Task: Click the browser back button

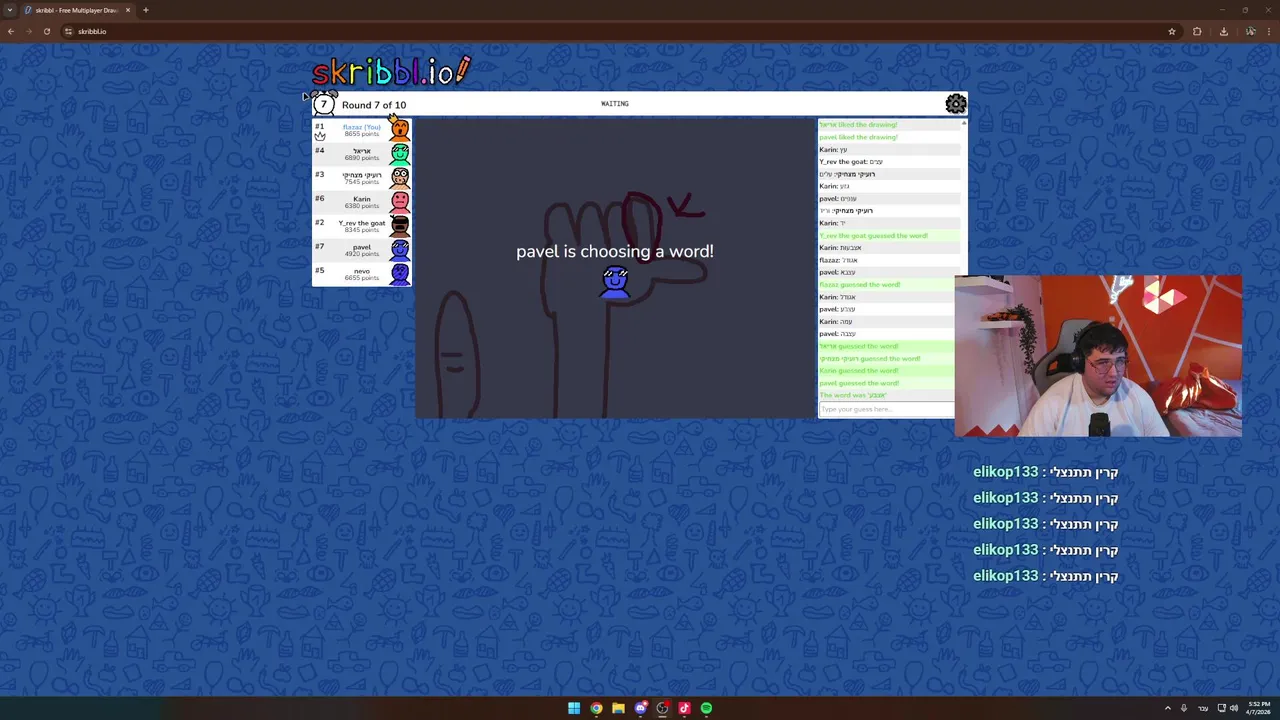Action: click(x=11, y=31)
